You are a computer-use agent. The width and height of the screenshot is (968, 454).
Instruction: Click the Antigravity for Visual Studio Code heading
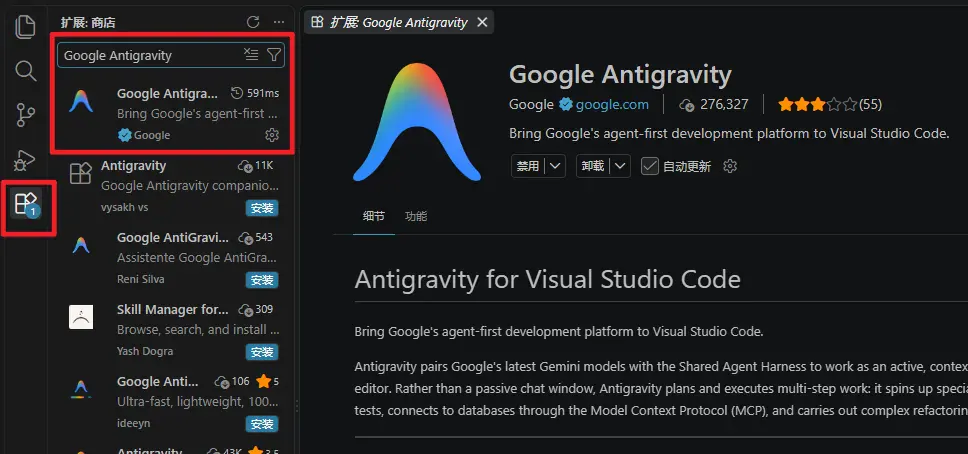click(x=548, y=280)
